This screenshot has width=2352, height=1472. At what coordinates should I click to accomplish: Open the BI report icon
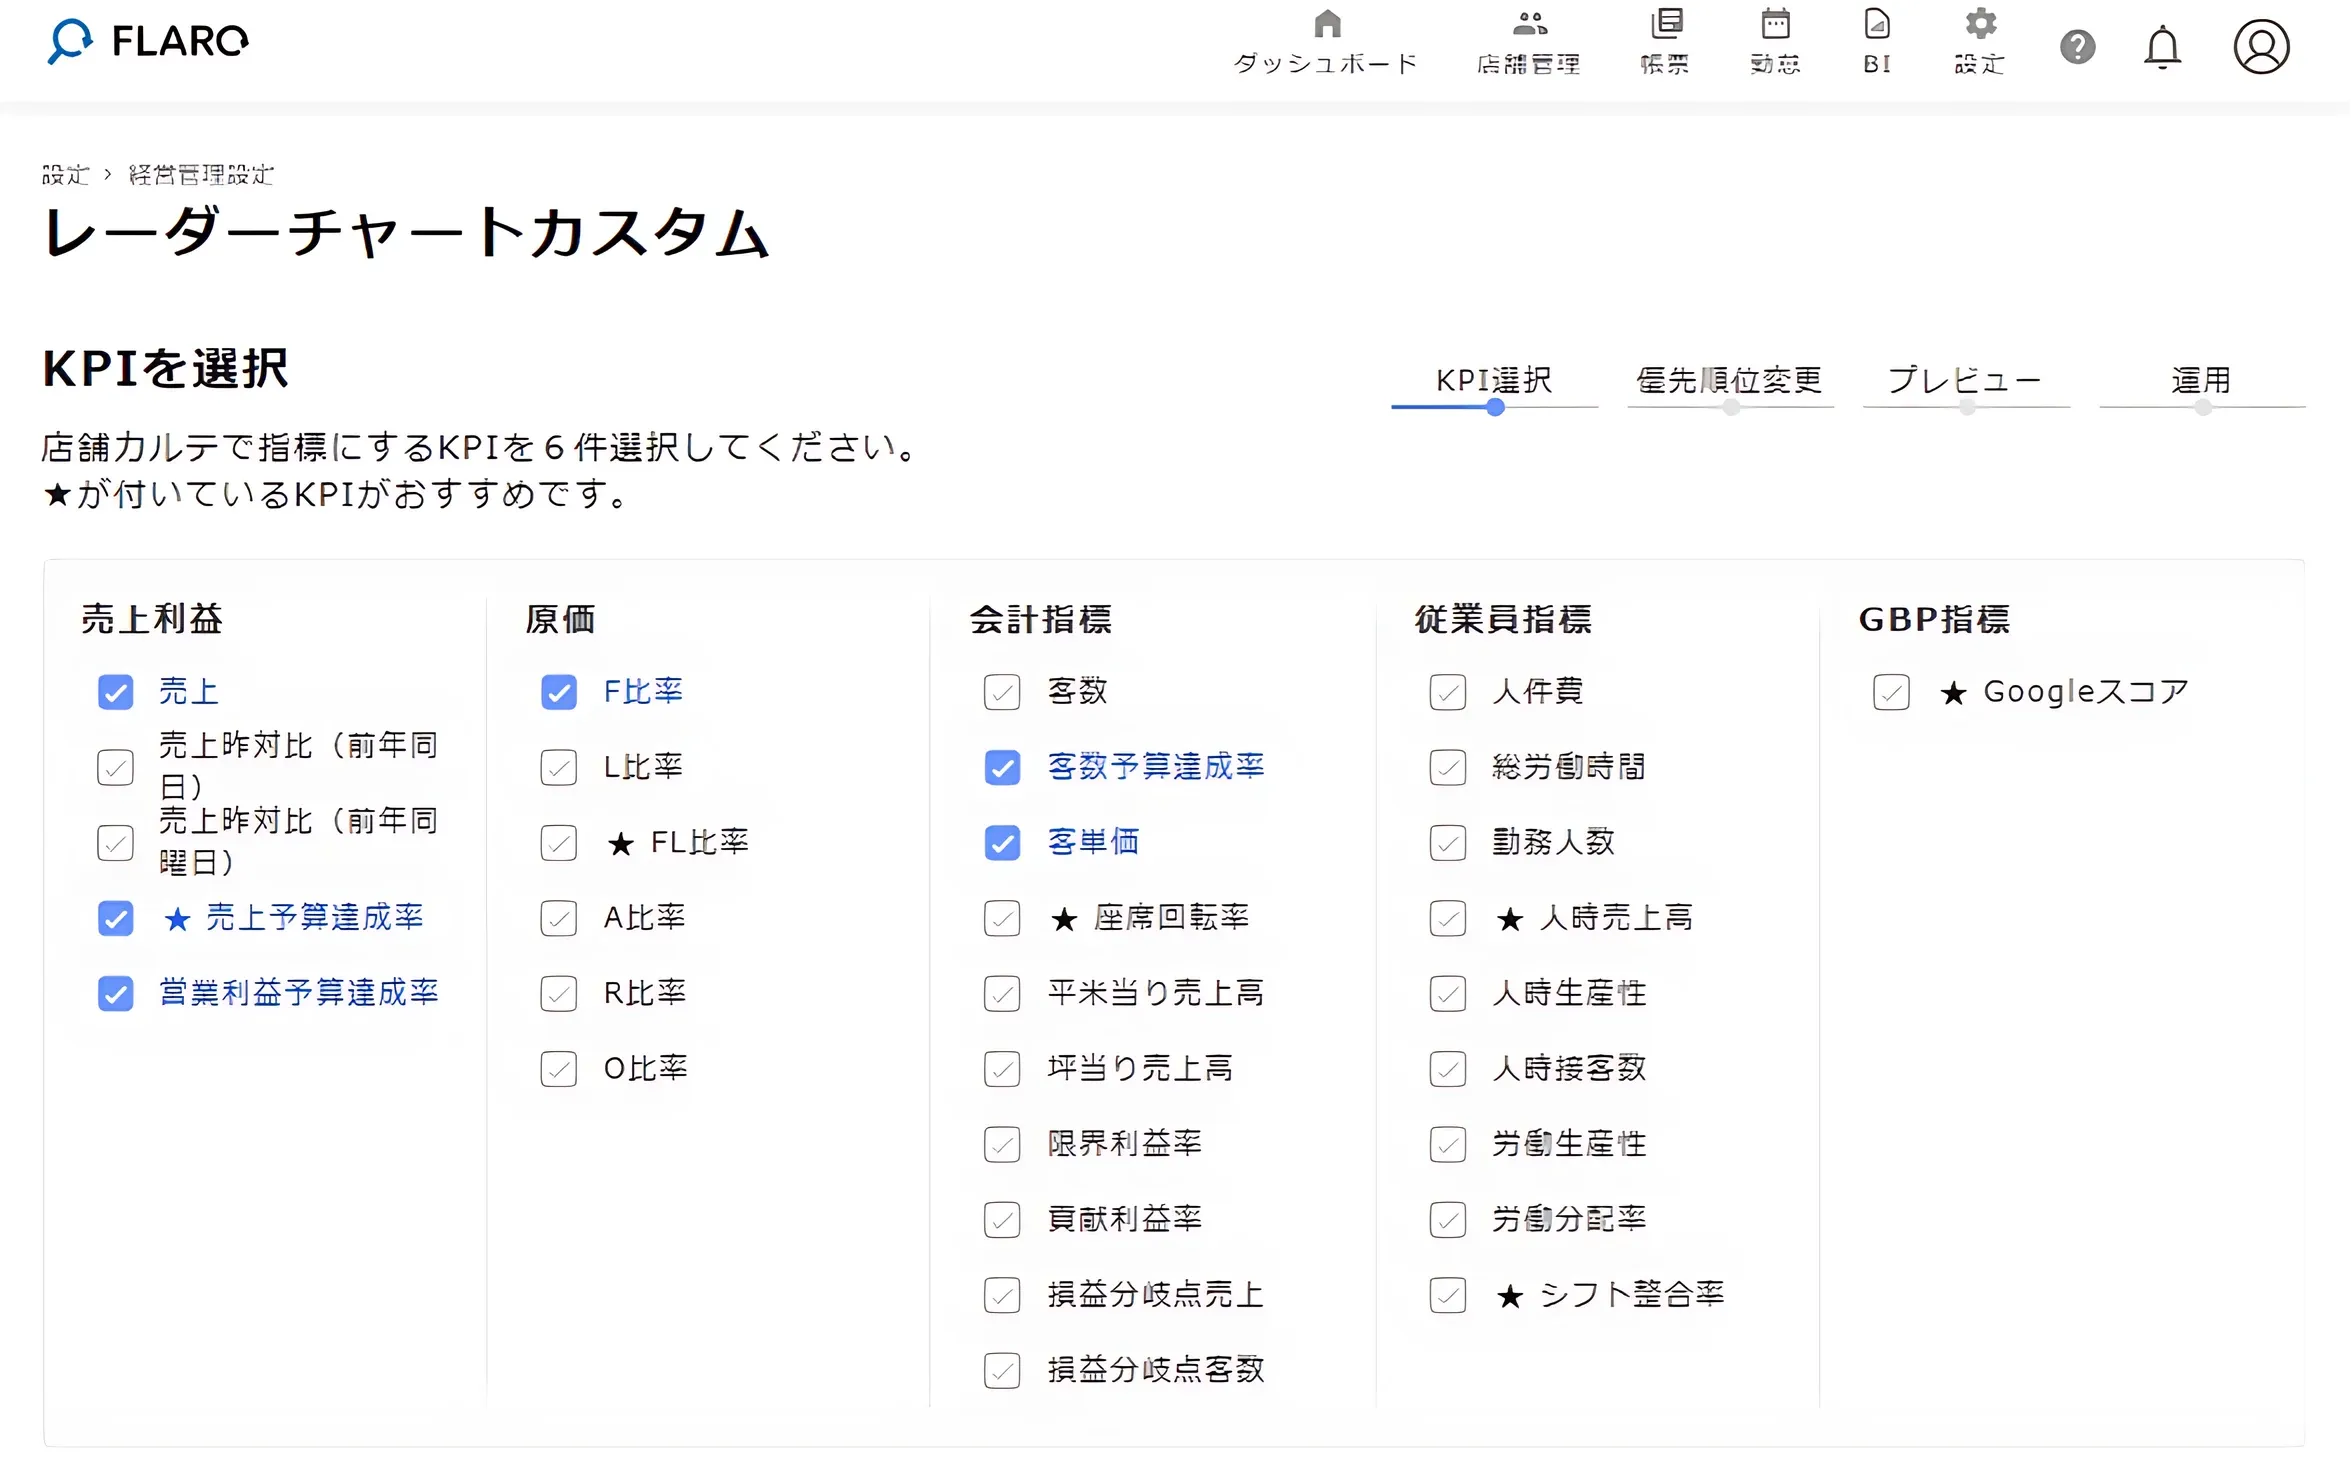(1877, 23)
